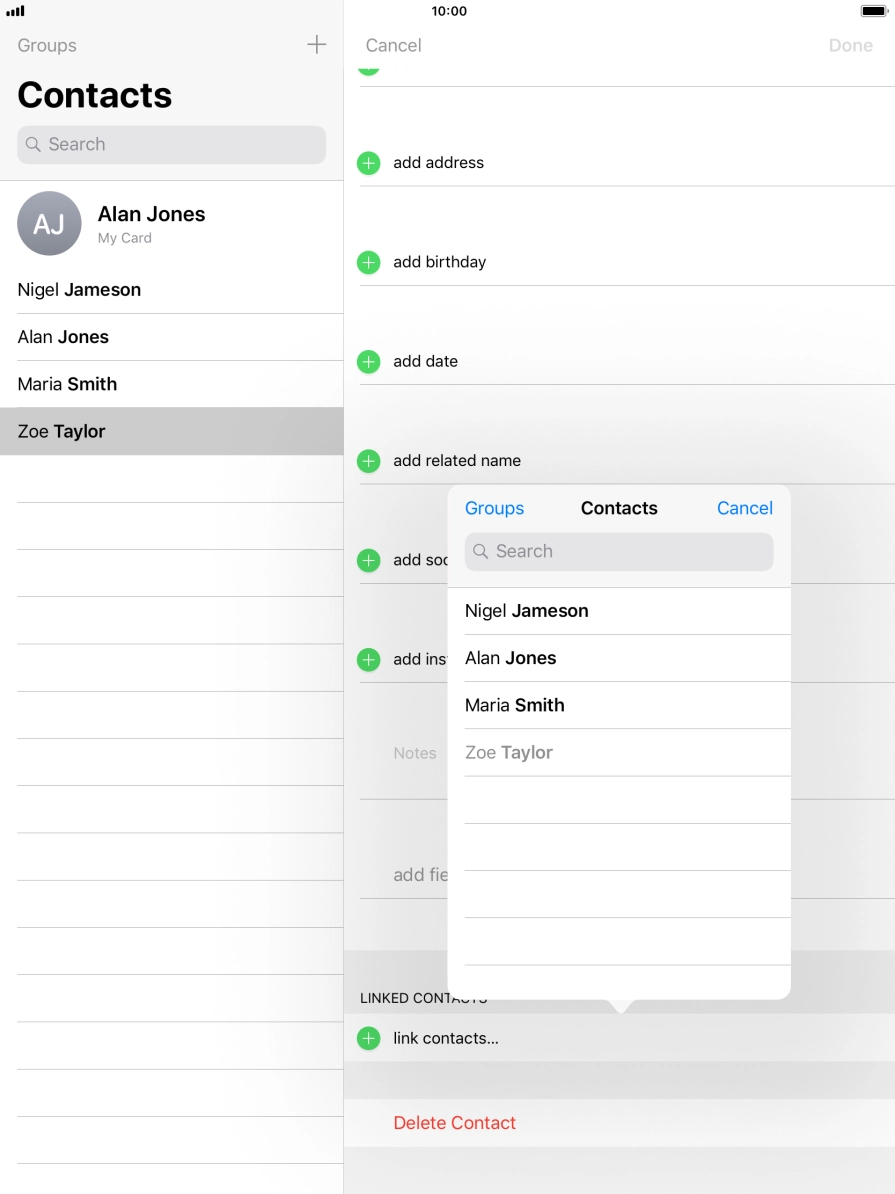Cancel the link contacts popover
Screen dimensions: 895x1194
tap(744, 508)
